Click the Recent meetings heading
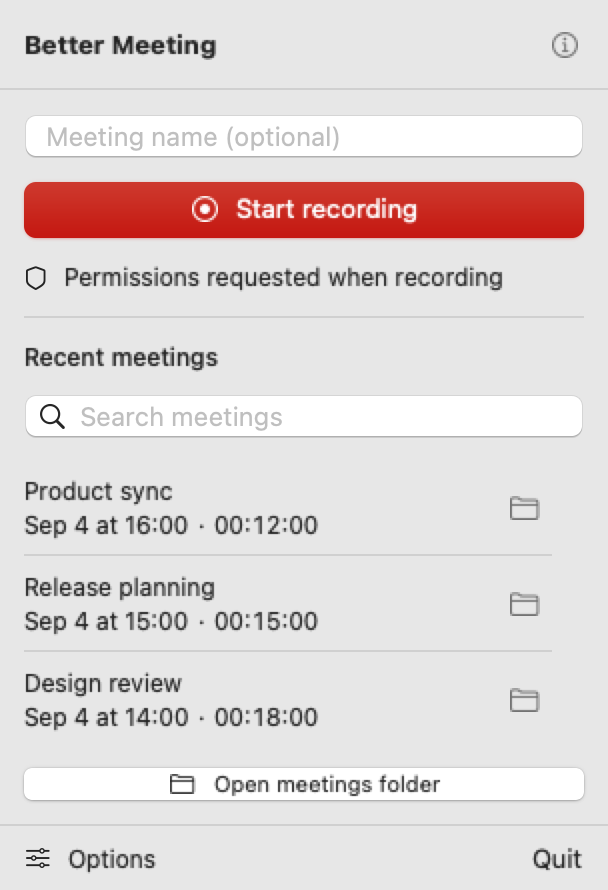 tap(121, 358)
